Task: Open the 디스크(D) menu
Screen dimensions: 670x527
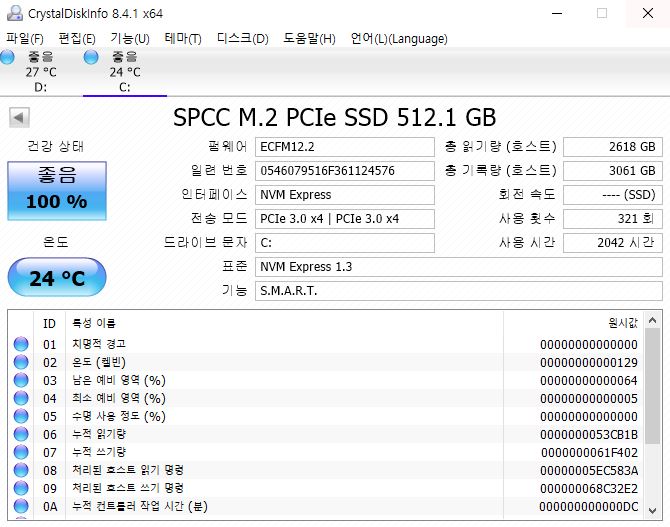Action: (243, 39)
